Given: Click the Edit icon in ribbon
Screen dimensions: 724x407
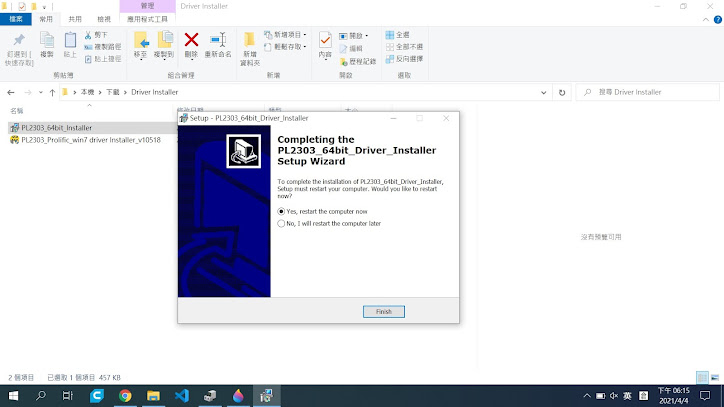Looking at the screenshot, I should pos(343,48).
